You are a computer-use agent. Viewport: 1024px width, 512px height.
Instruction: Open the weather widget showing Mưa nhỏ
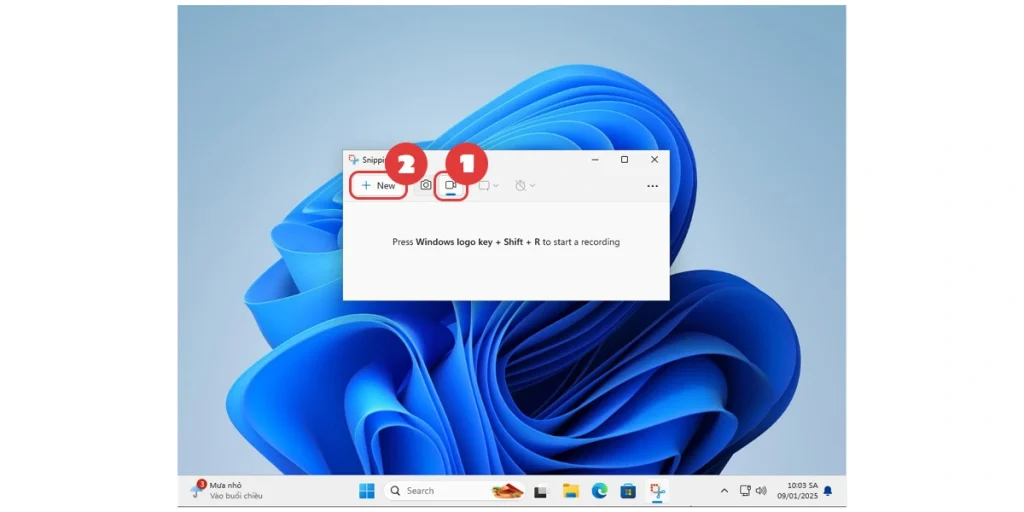tap(227, 490)
